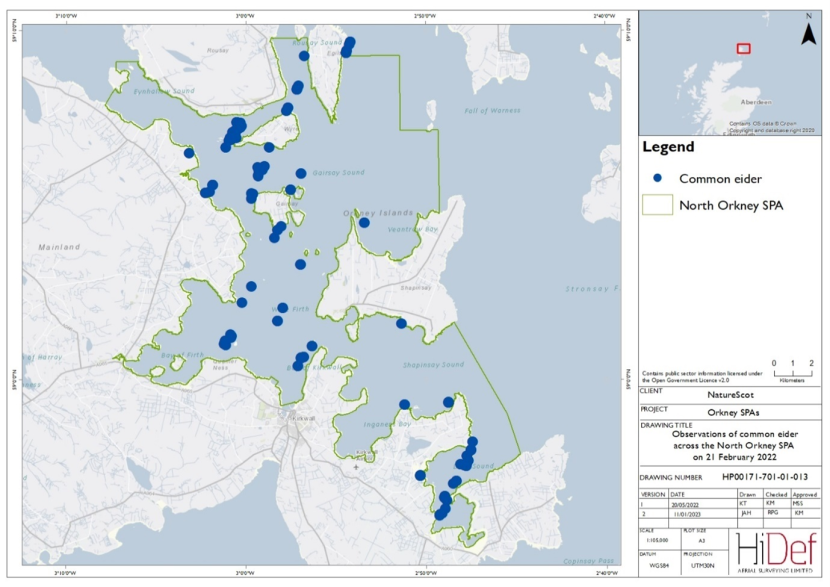Click the datum value WGS84

click(x=659, y=565)
